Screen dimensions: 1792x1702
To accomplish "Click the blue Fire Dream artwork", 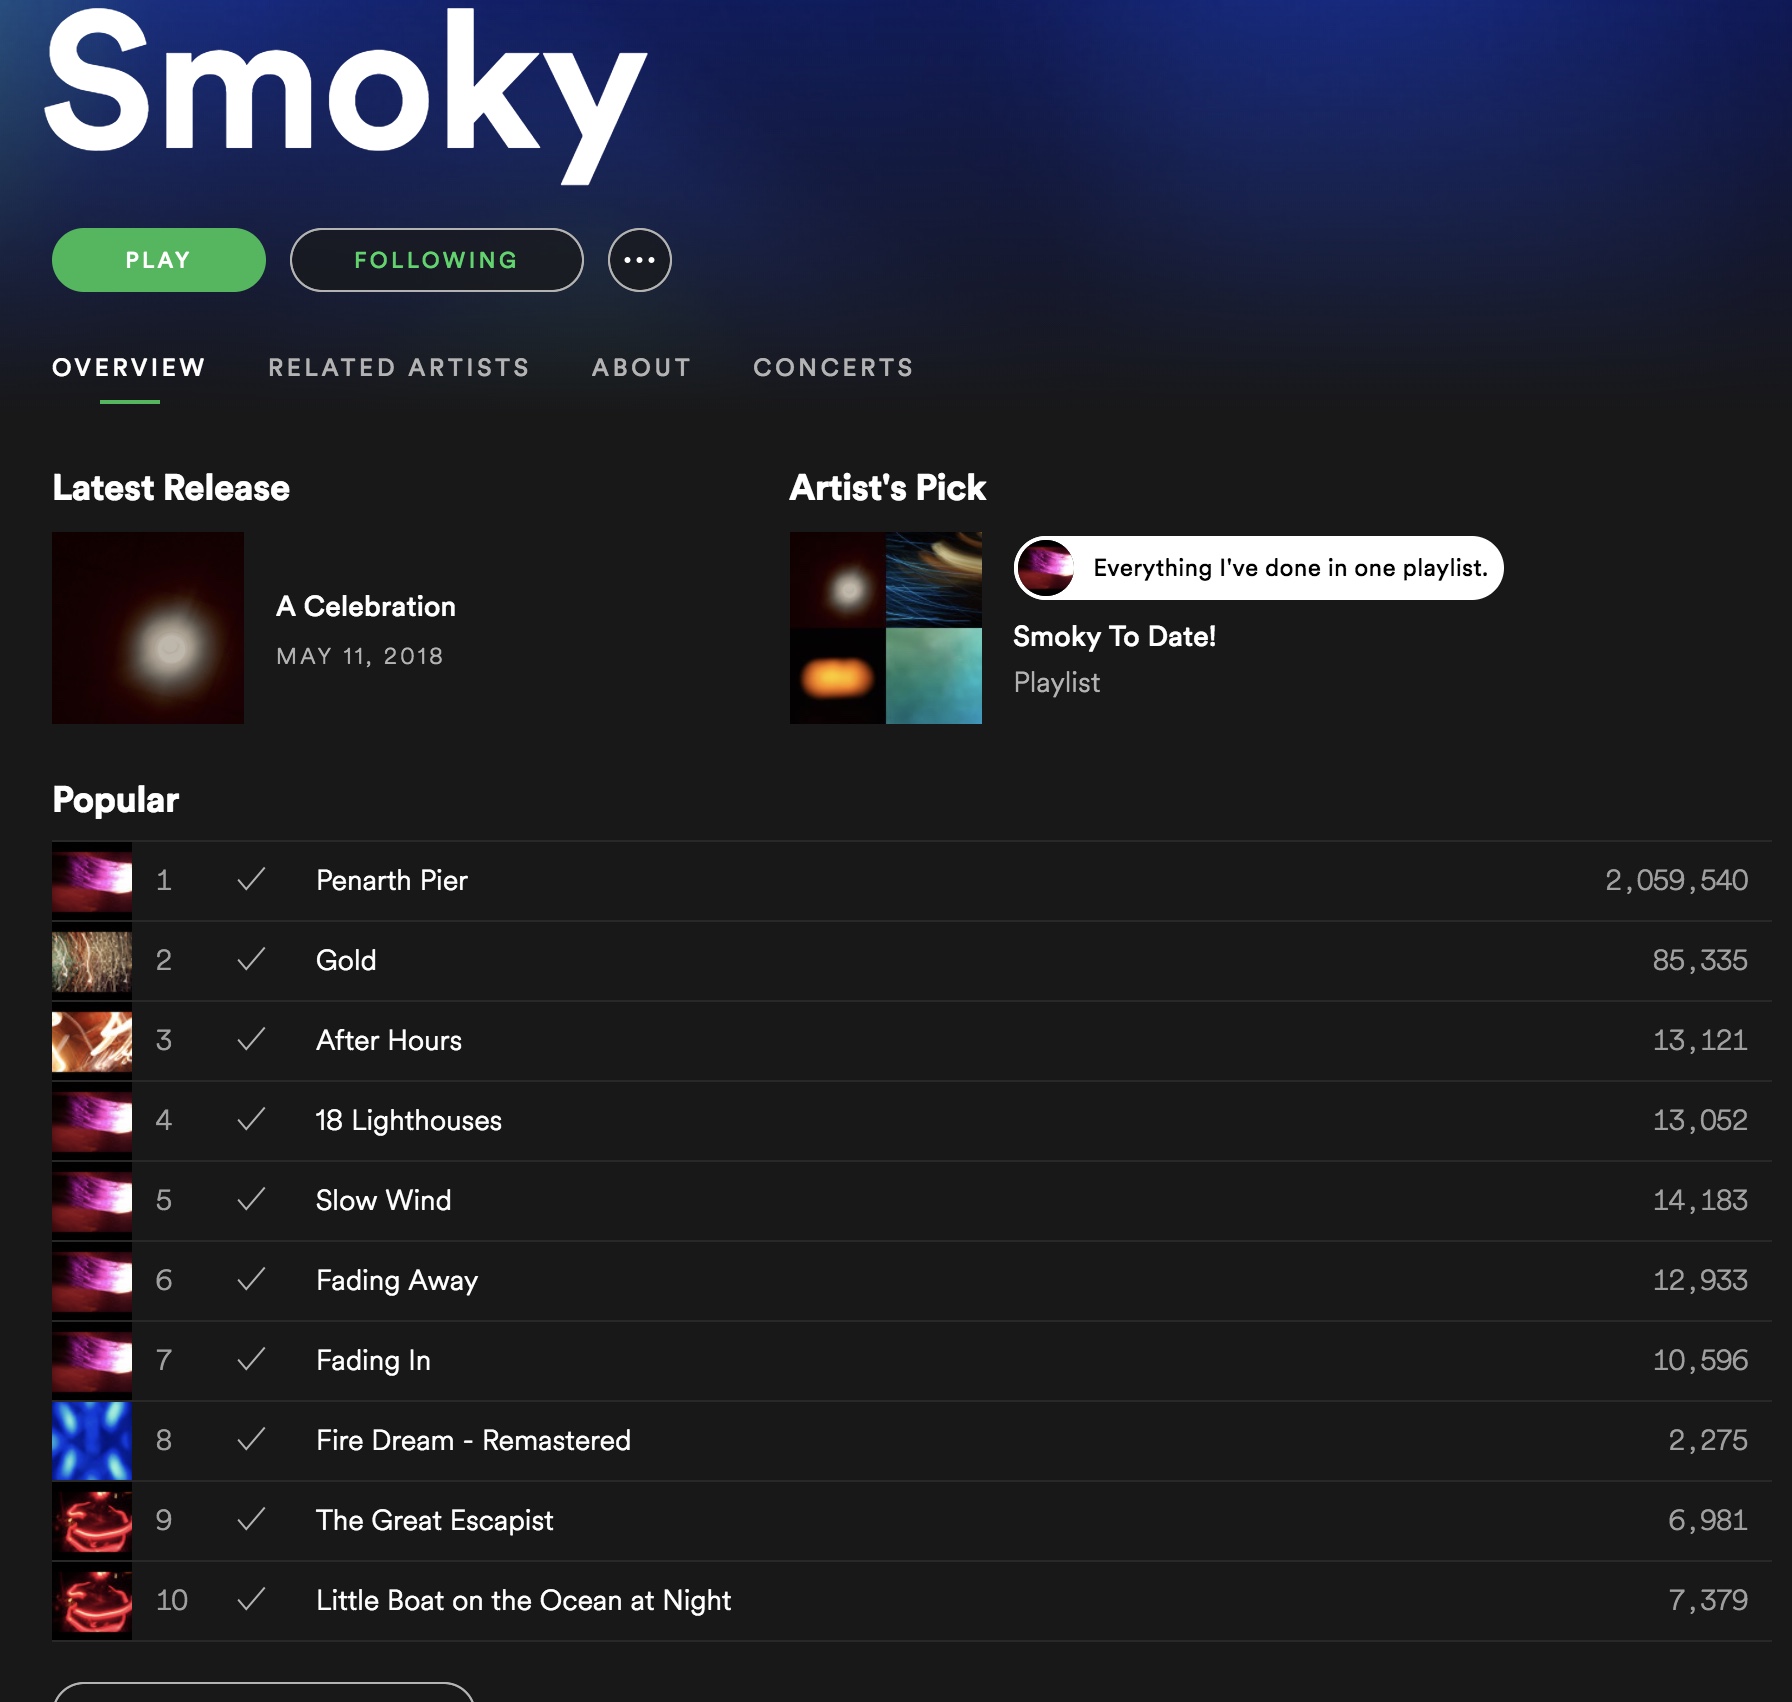I will (92, 1440).
